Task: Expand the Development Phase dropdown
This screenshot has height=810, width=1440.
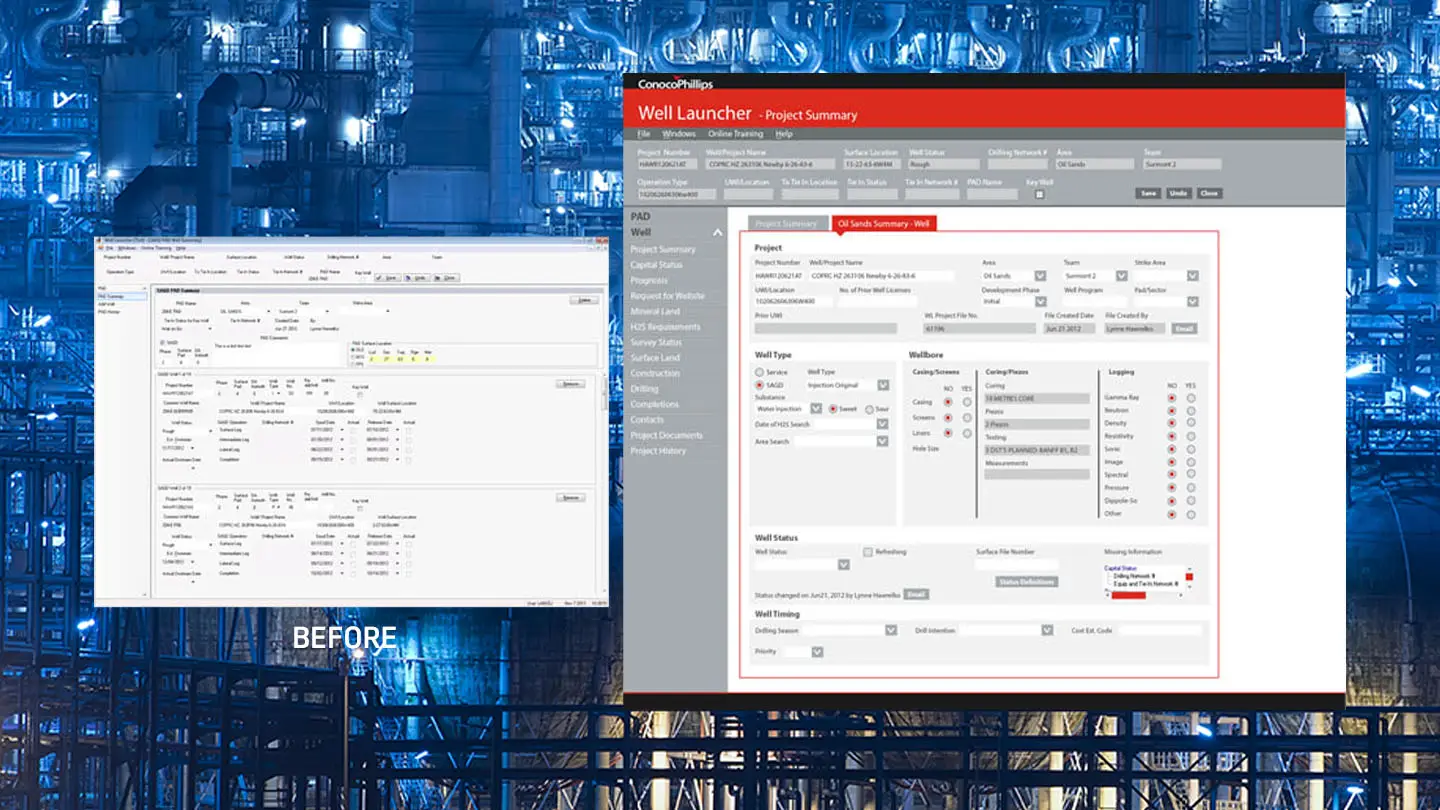Action: 1040,301
